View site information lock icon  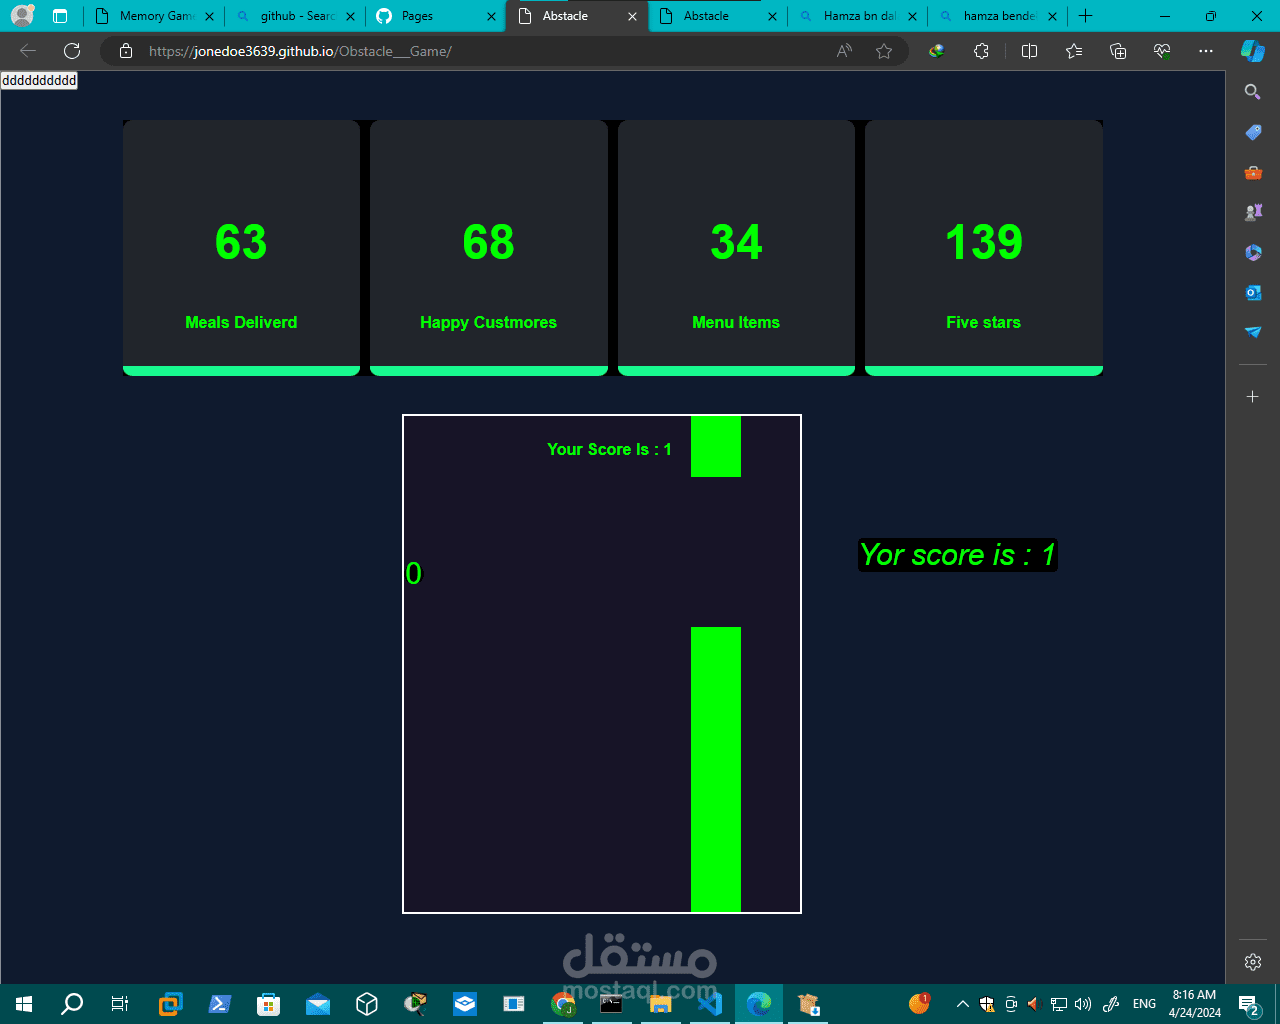pos(126,51)
